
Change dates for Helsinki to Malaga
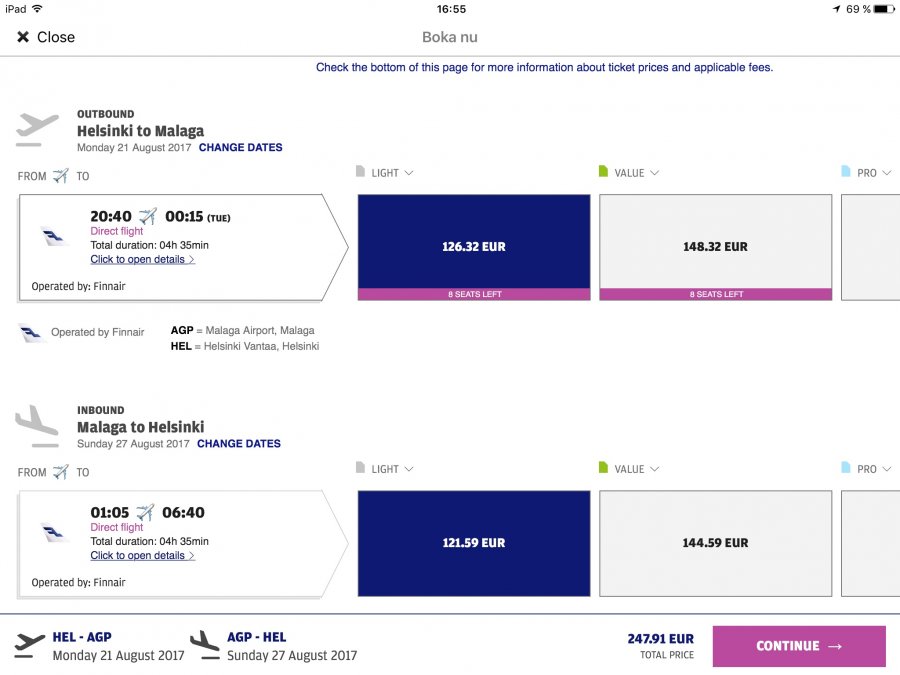tap(240, 148)
